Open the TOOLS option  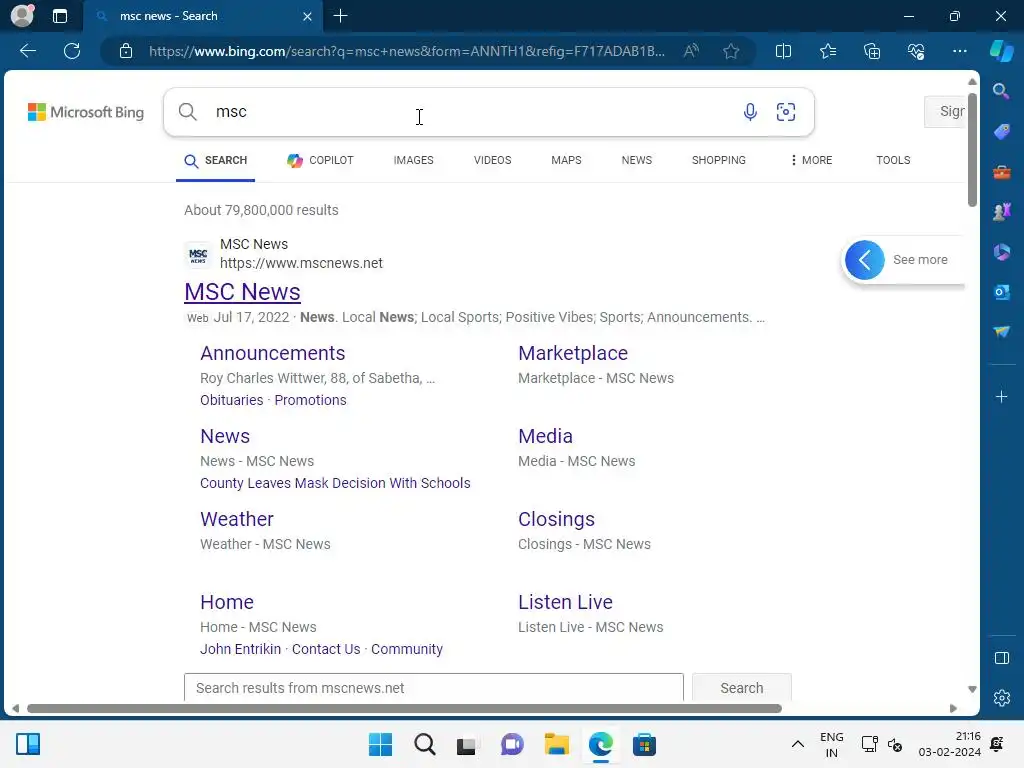(893, 160)
